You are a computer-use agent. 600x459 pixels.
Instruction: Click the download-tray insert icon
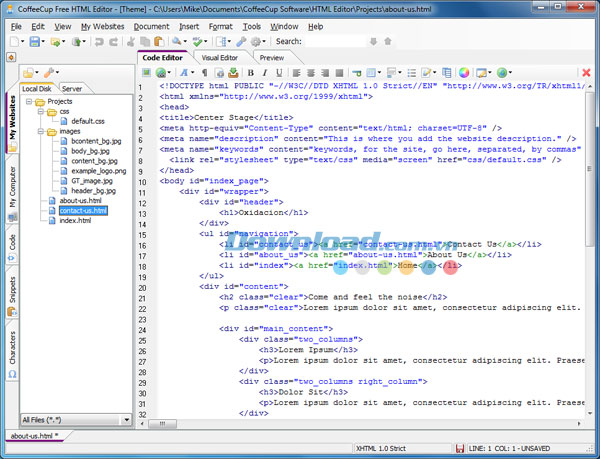coord(233,72)
